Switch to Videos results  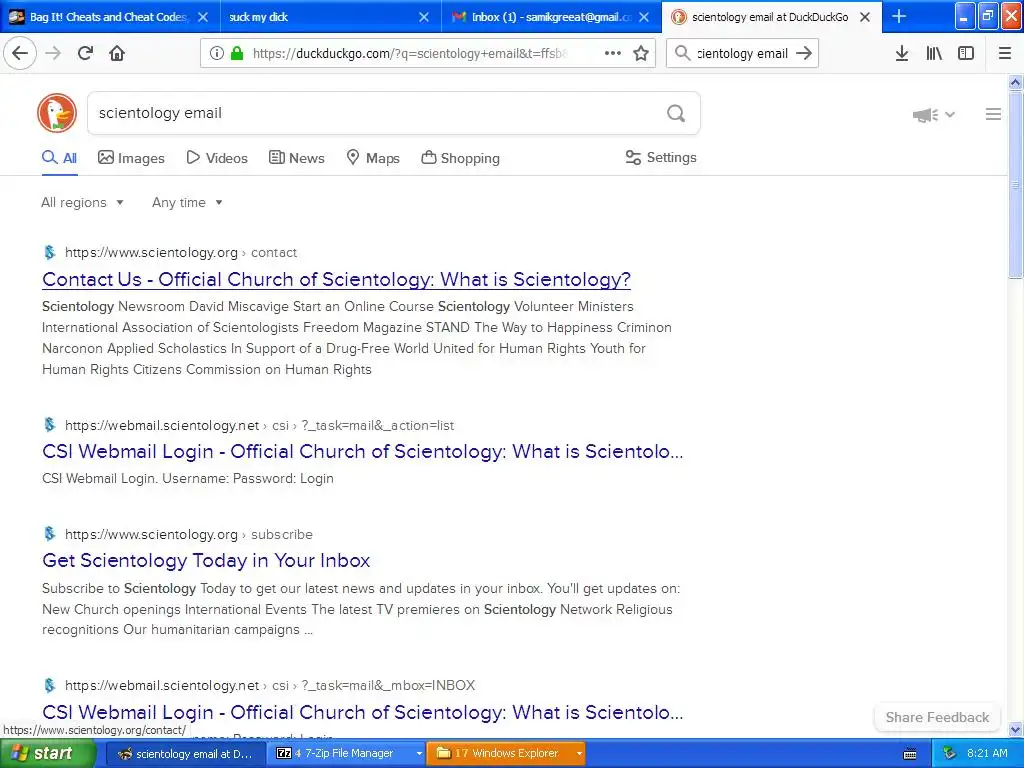coord(217,158)
